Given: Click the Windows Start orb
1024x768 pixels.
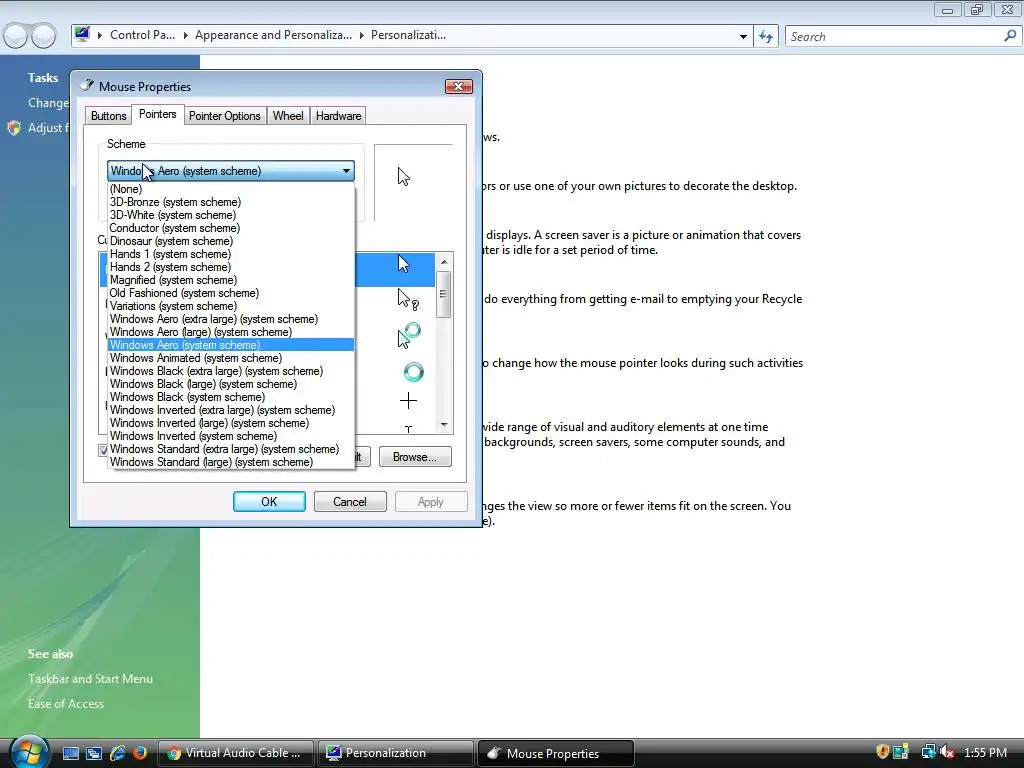Looking at the screenshot, I should coord(29,751).
